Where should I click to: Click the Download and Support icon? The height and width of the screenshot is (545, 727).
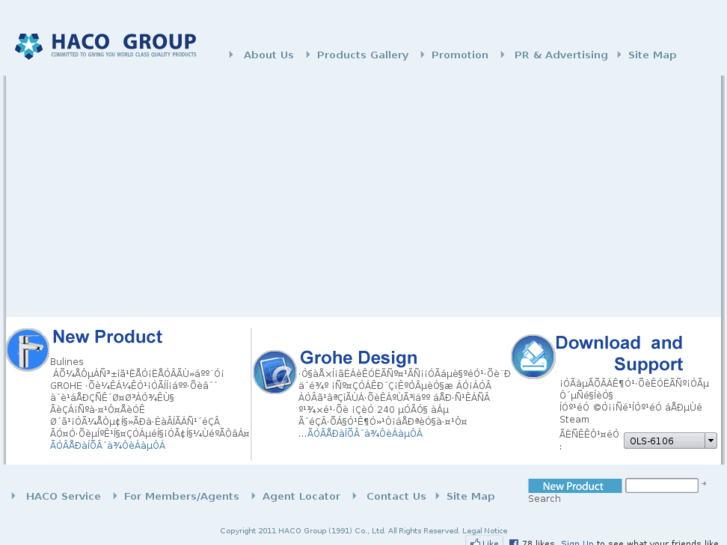click(533, 356)
